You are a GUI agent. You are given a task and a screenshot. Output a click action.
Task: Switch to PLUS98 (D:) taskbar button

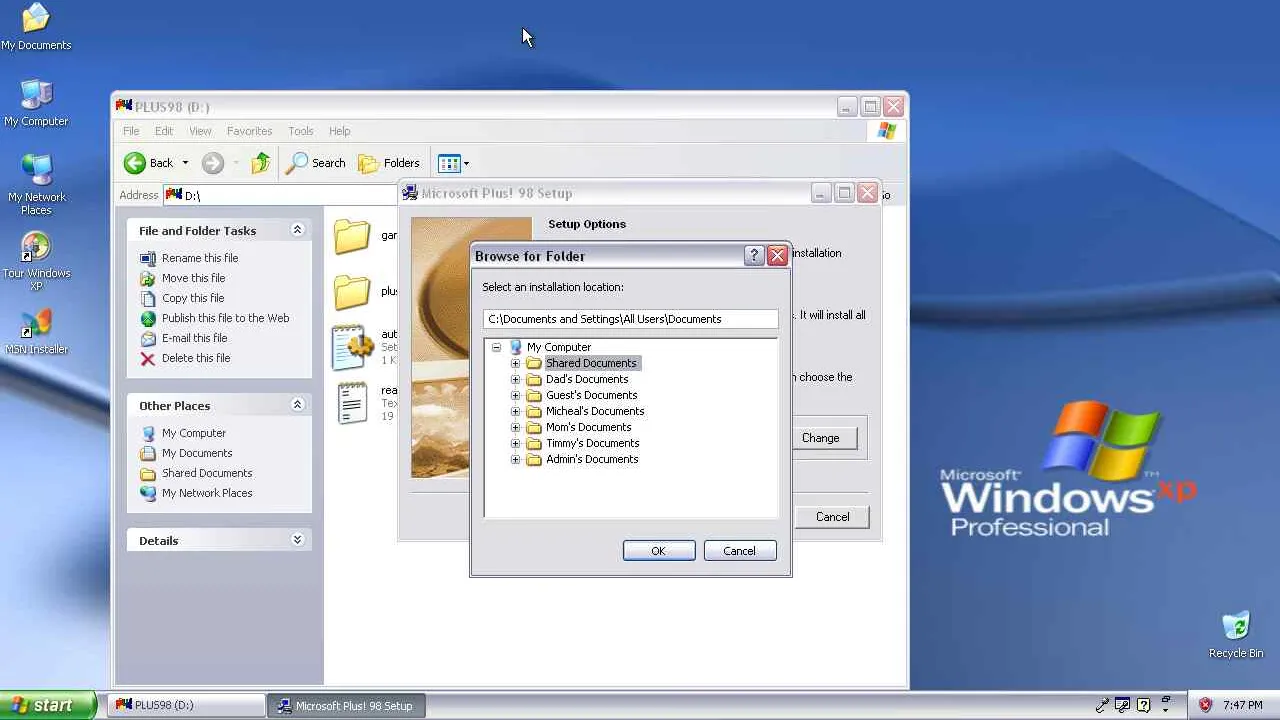185,705
